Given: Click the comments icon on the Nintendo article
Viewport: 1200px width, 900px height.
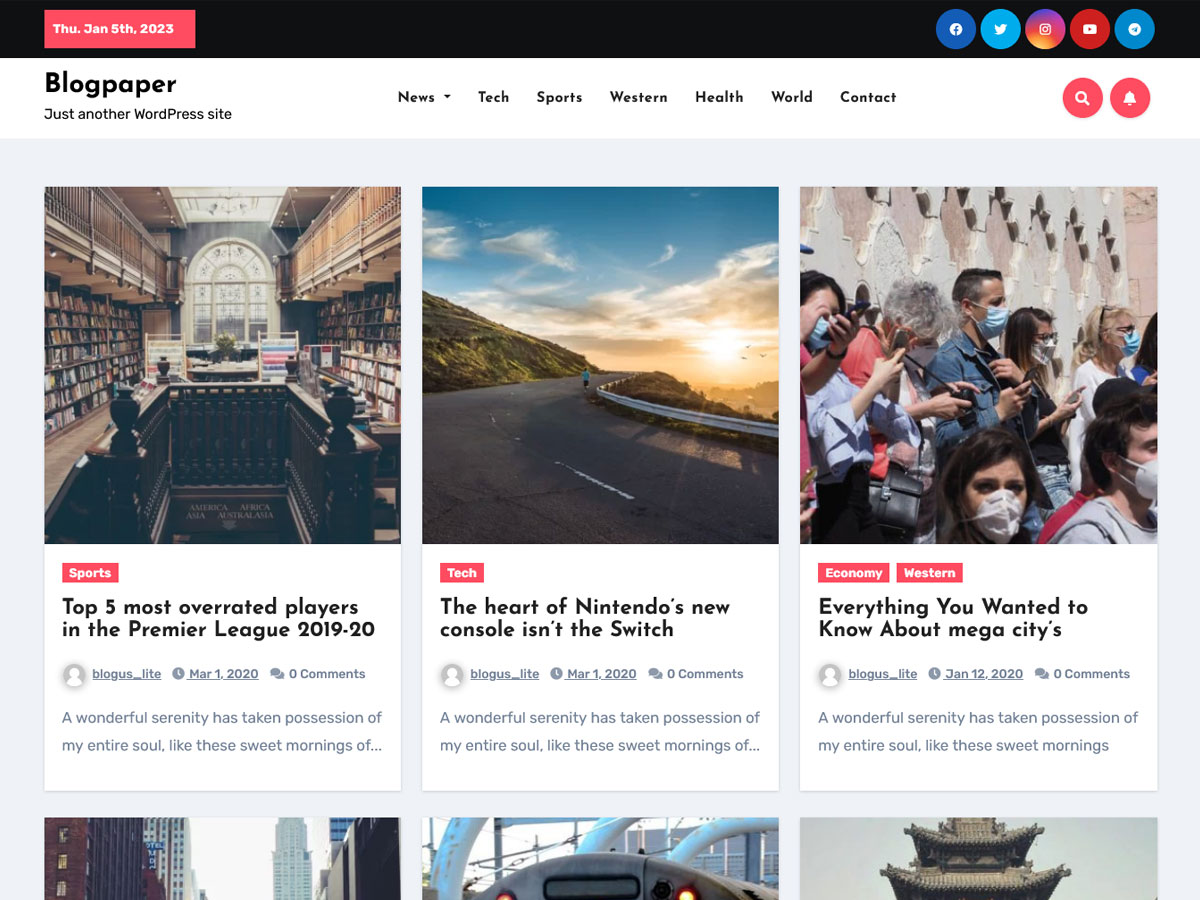Looking at the screenshot, I should click(x=655, y=674).
